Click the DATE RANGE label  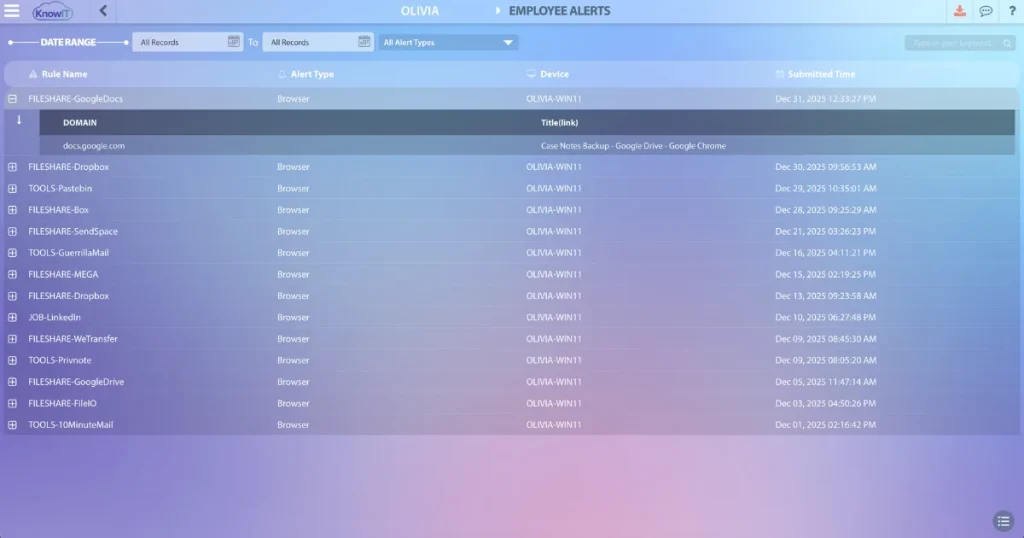(68, 42)
